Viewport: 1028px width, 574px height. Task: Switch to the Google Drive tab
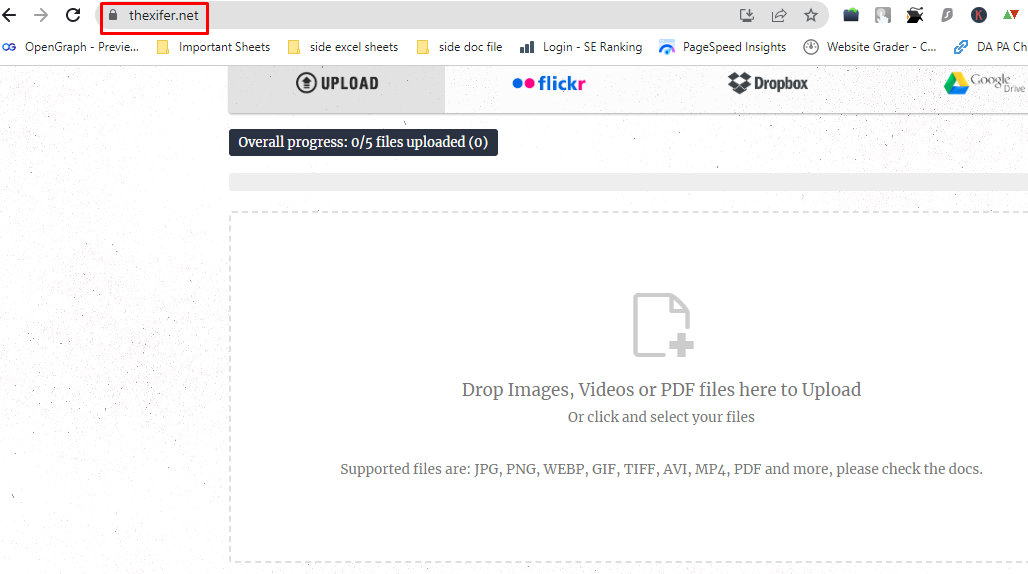pos(985,83)
